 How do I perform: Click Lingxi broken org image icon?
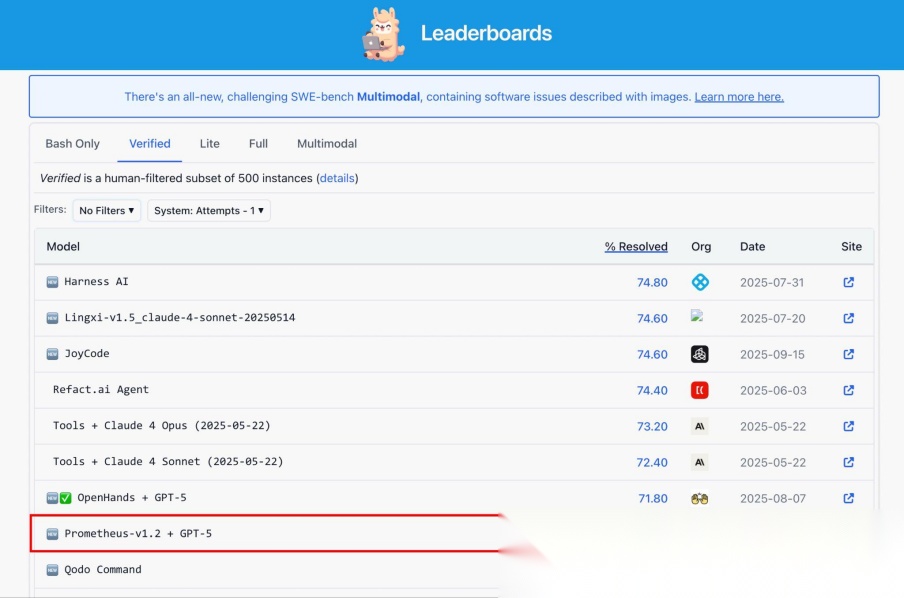pyautogui.click(x=697, y=316)
